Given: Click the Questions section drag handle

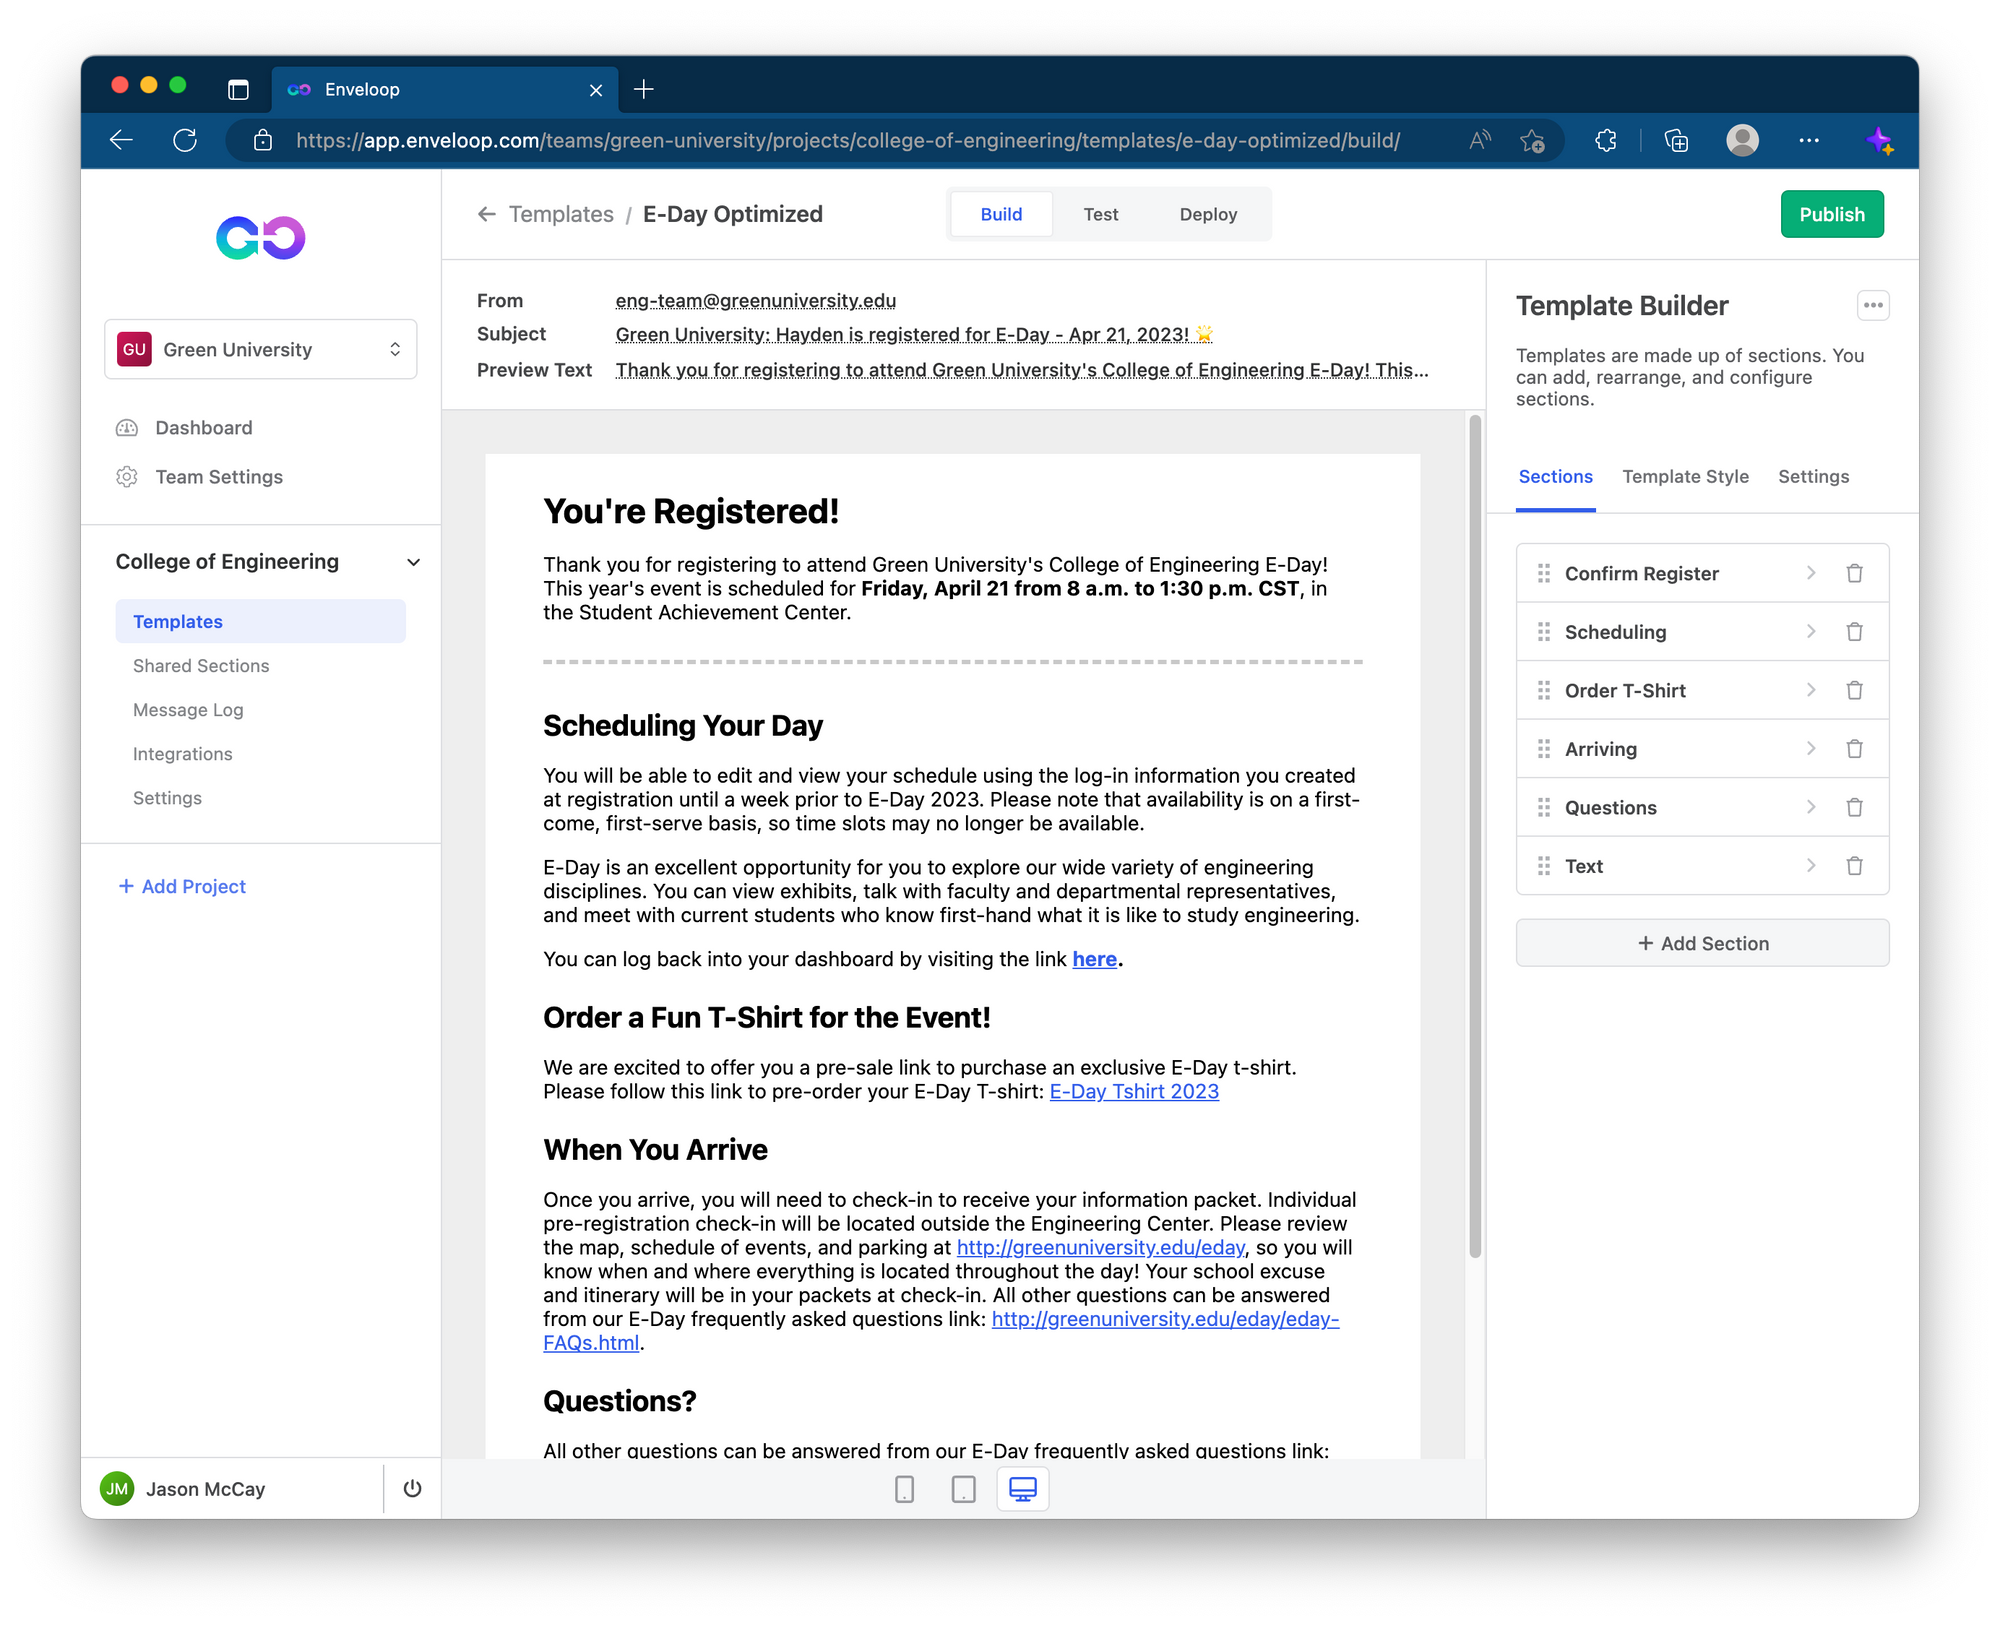Looking at the screenshot, I should [1544, 808].
